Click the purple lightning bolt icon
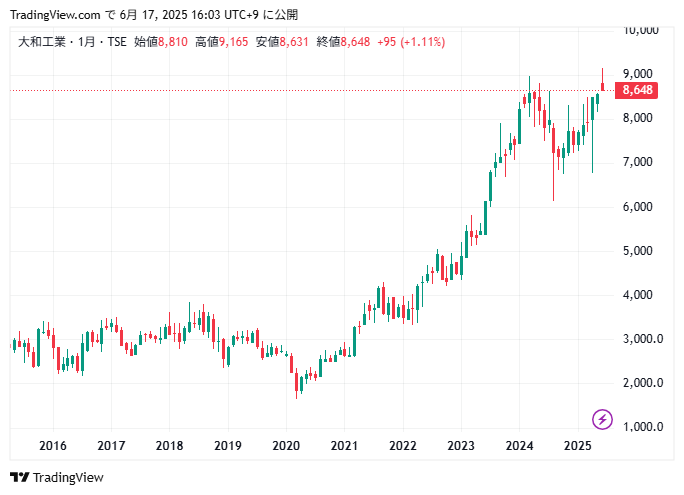 coord(602,419)
